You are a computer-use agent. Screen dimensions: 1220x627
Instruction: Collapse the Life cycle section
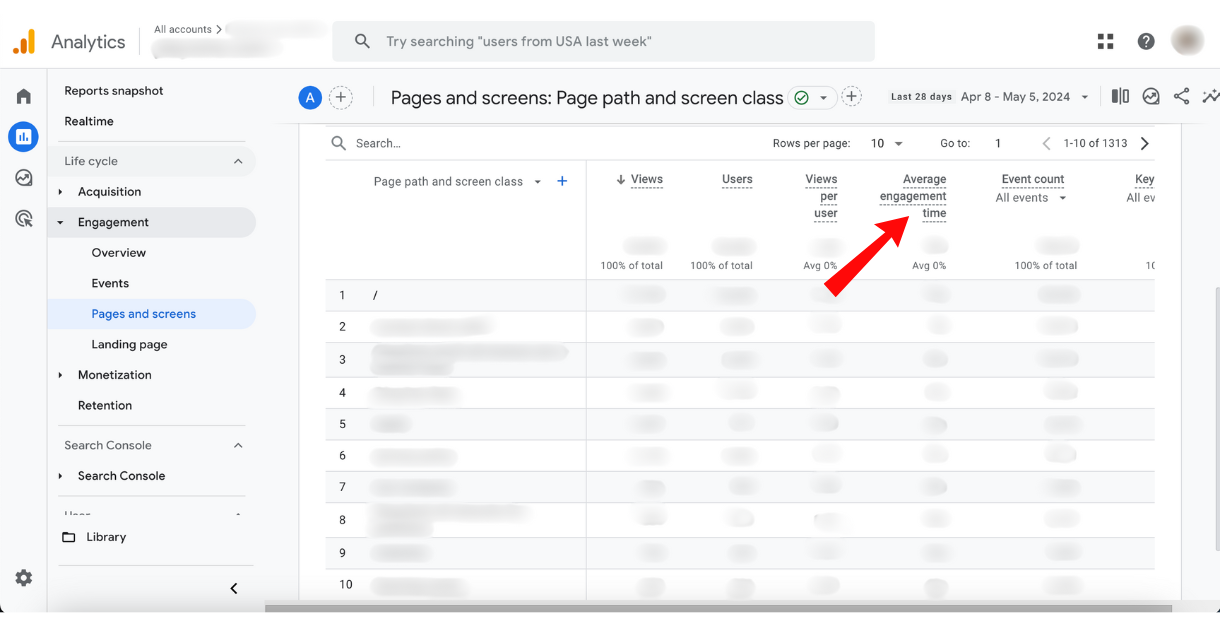238,161
